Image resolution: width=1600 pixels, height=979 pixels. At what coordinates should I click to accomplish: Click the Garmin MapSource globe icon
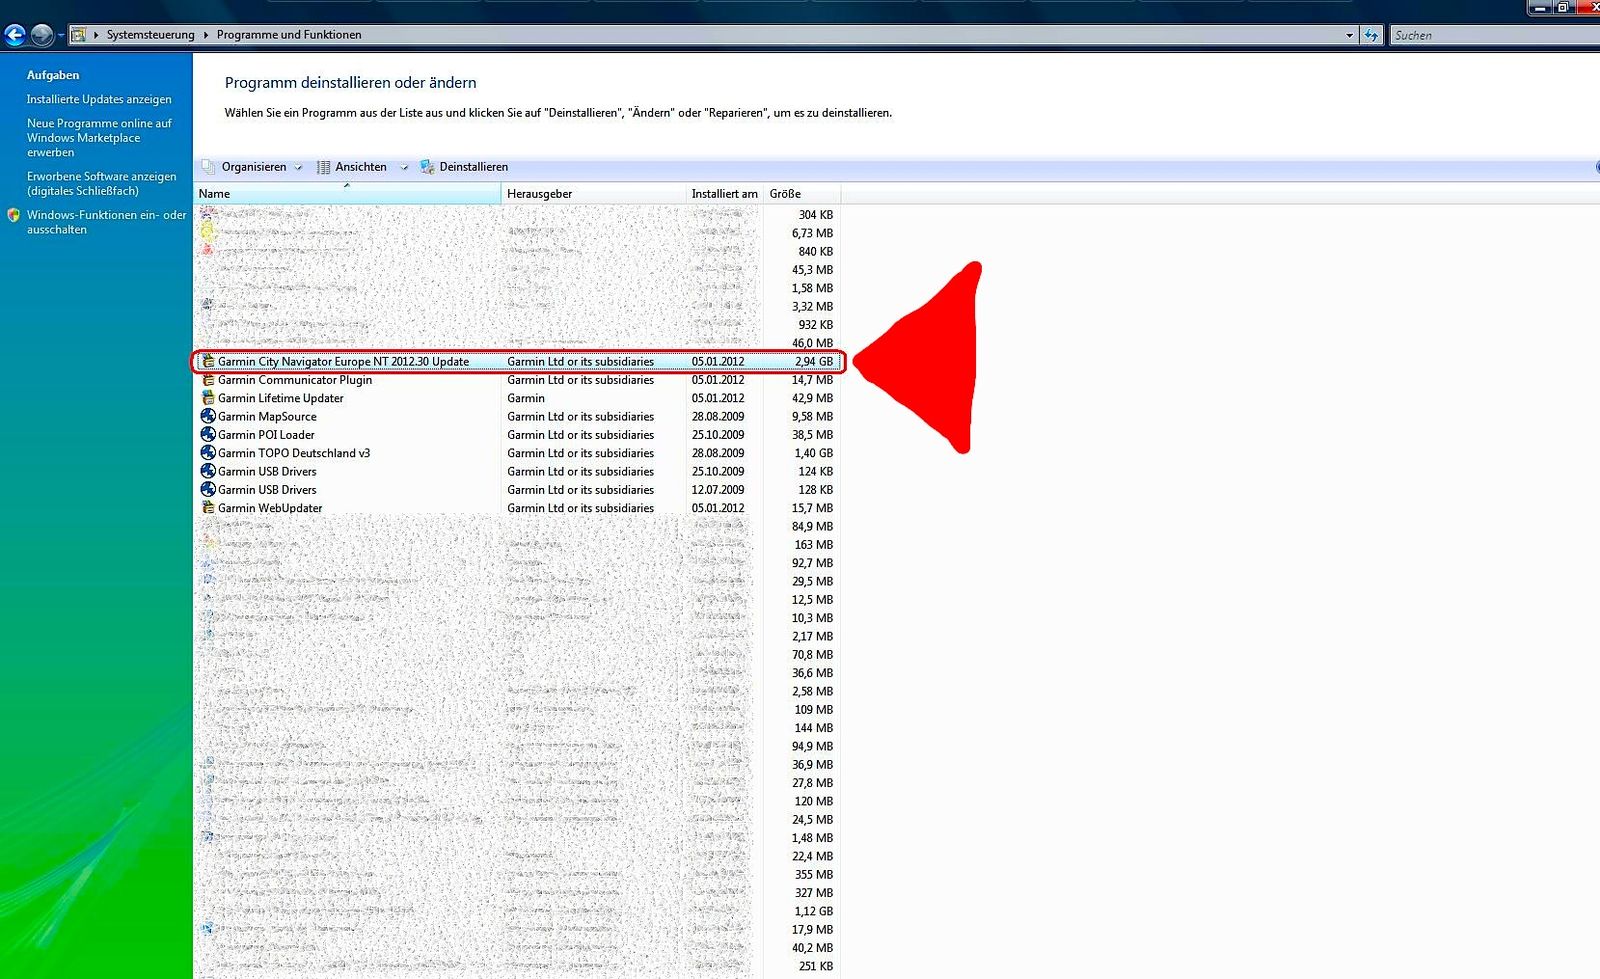coord(208,416)
